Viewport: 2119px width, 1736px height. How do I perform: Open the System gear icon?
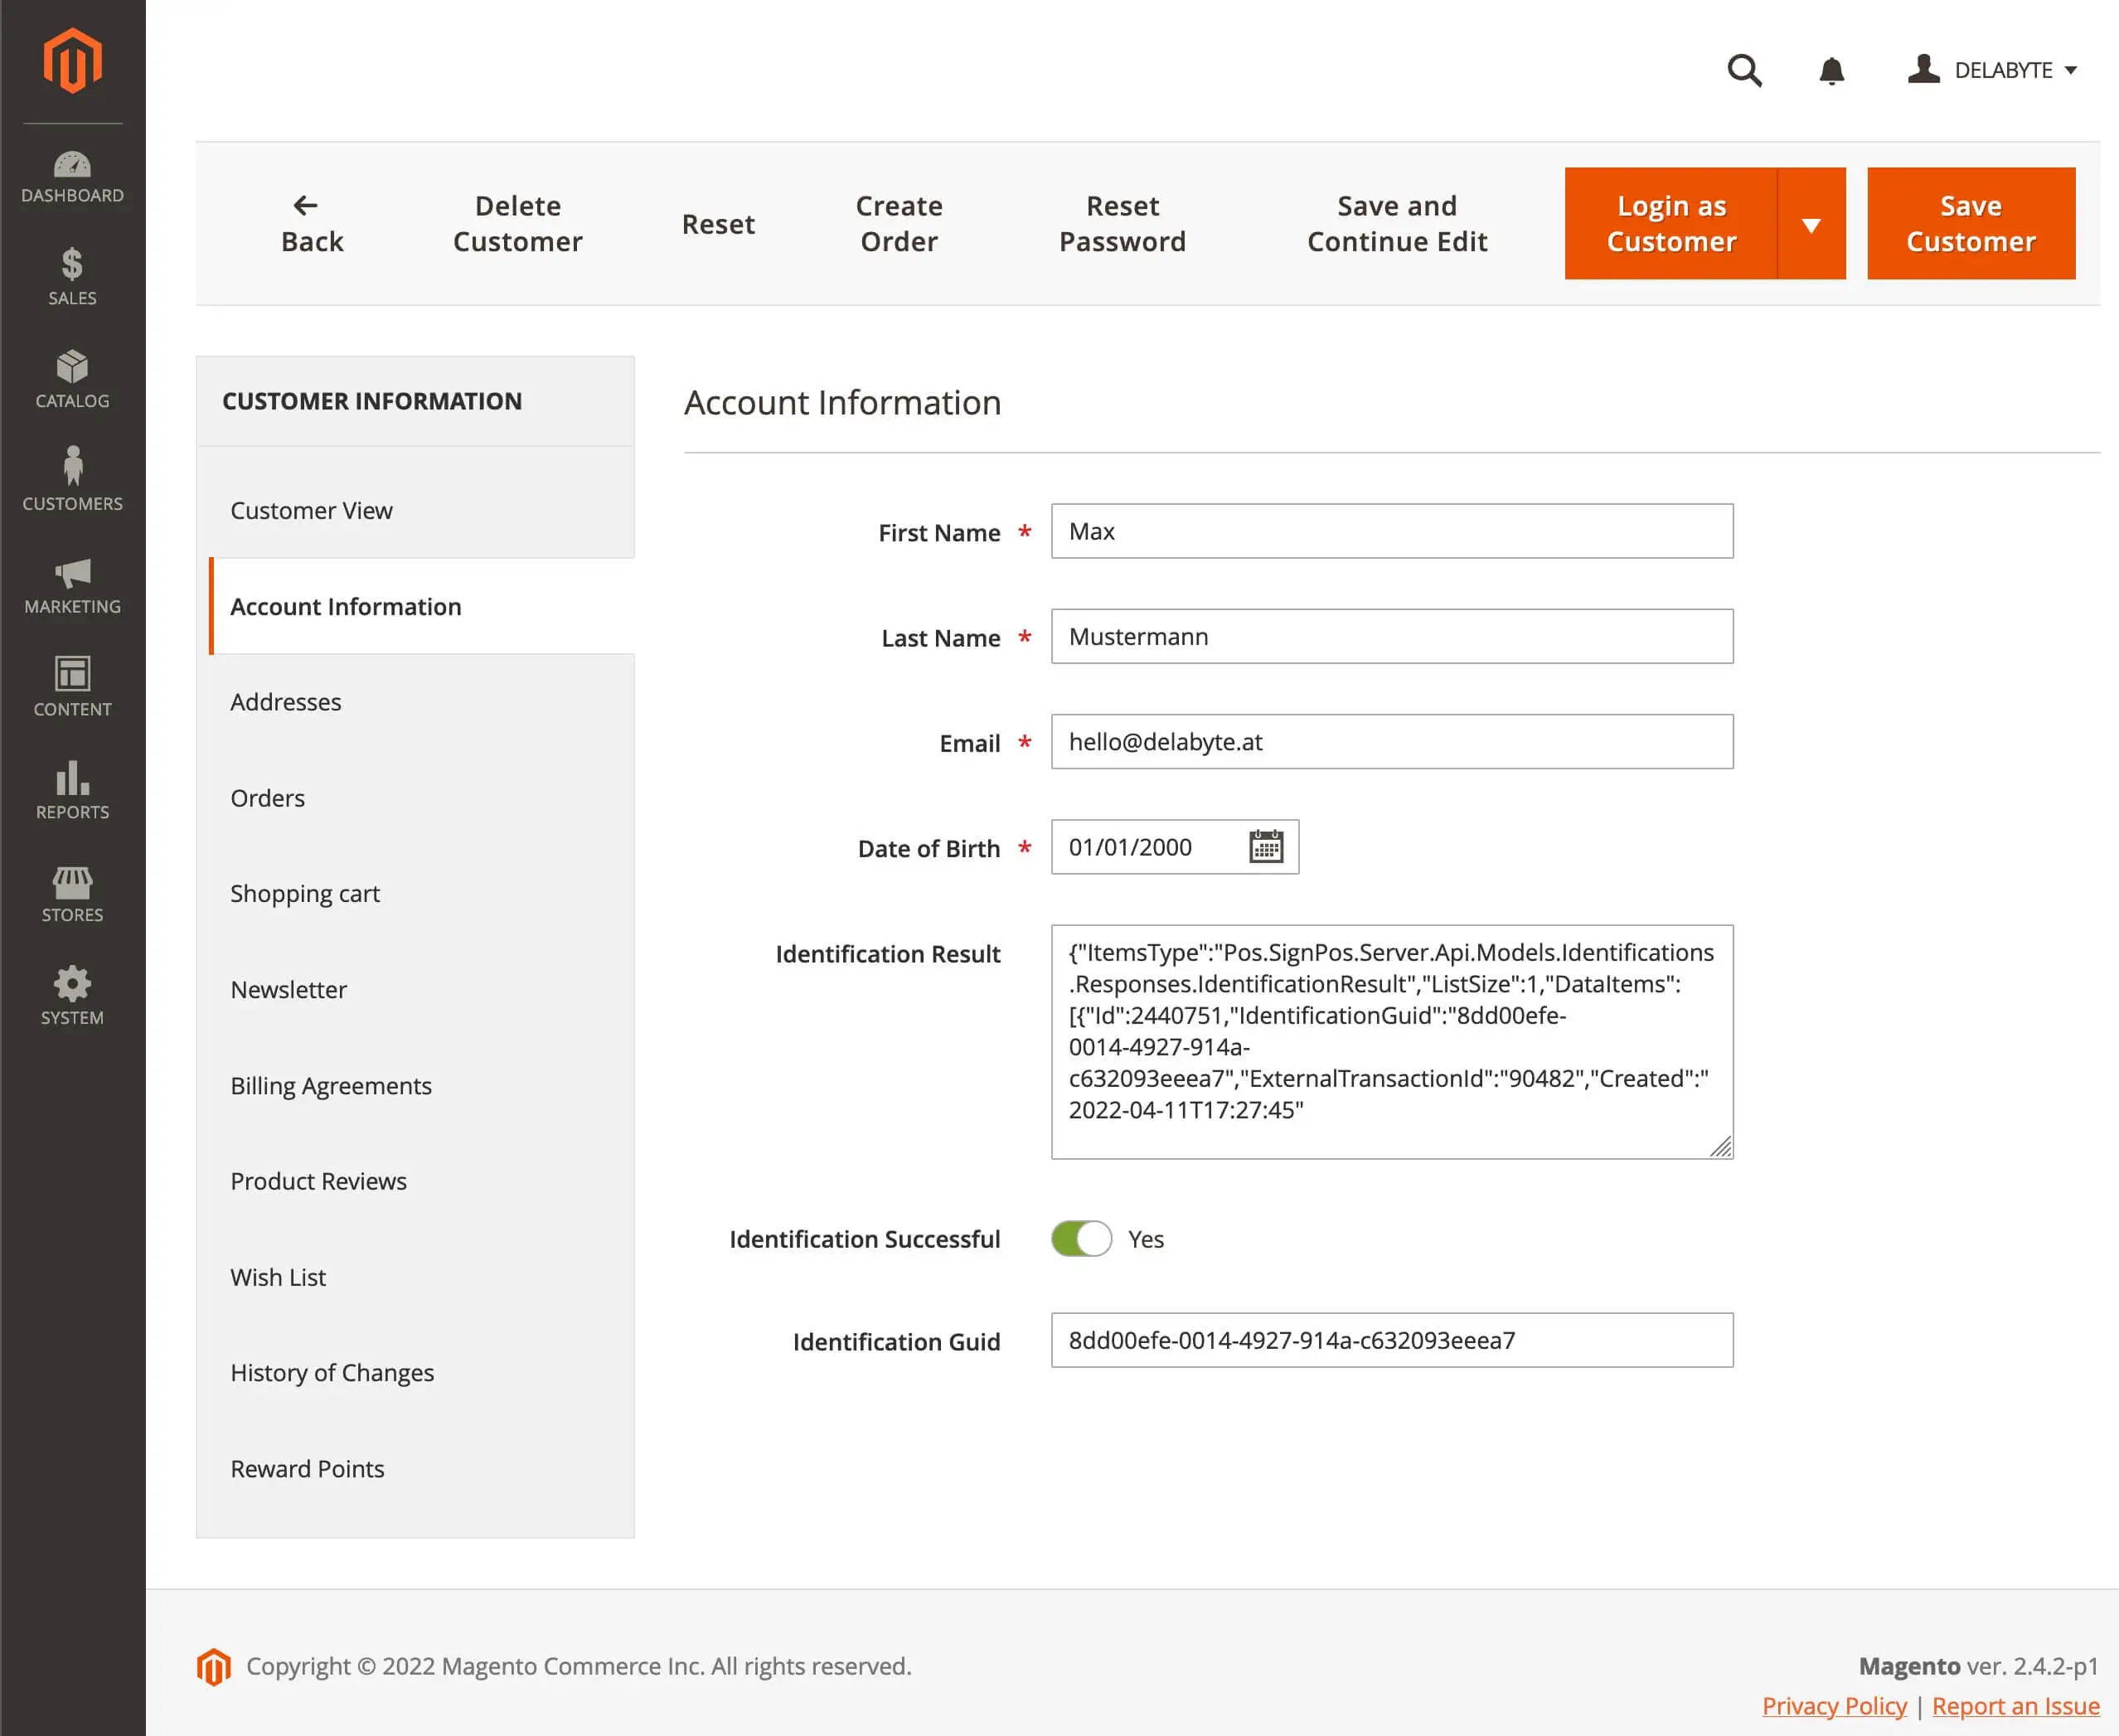(72, 996)
